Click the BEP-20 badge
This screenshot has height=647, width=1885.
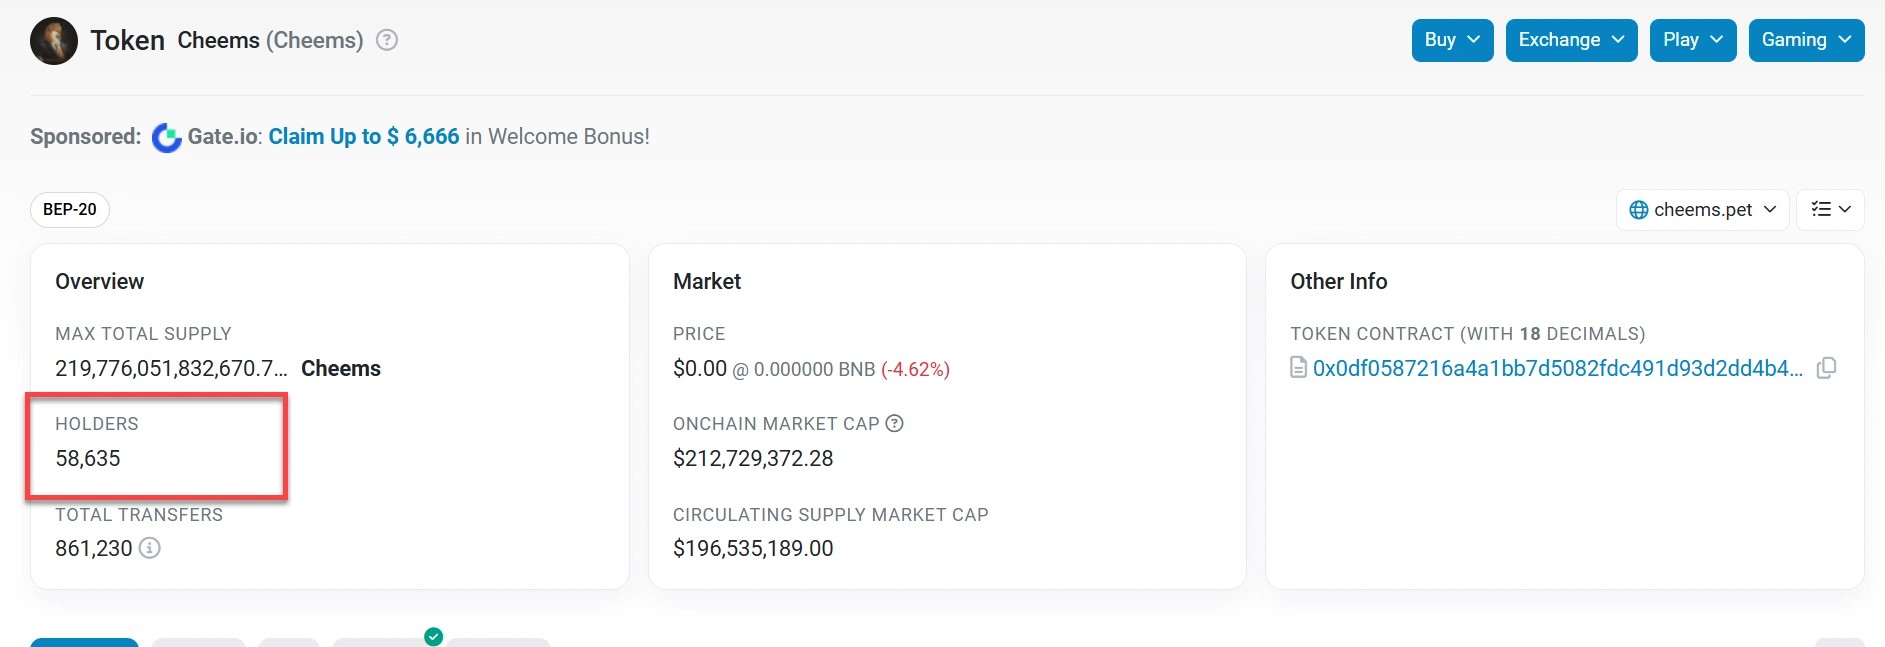click(x=70, y=210)
